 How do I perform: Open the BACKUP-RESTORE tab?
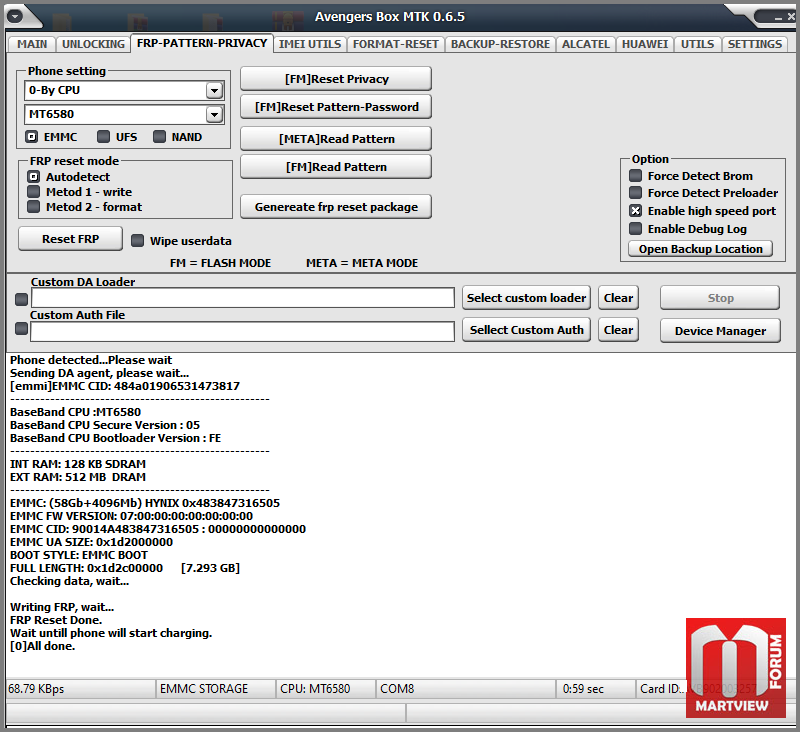(x=501, y=44)
